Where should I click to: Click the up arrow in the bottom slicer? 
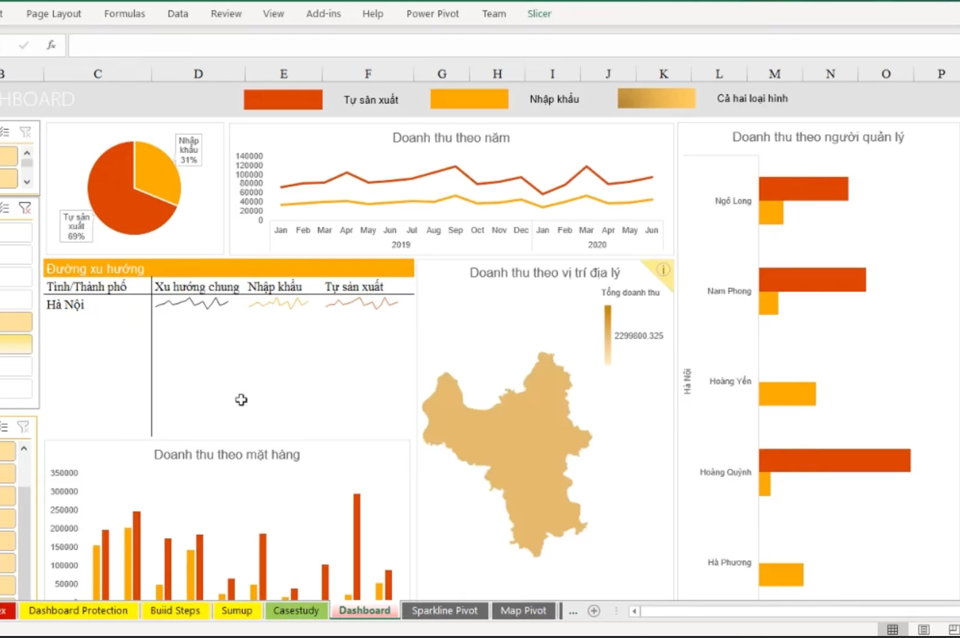pyautogui.click(x=24, y=449)
